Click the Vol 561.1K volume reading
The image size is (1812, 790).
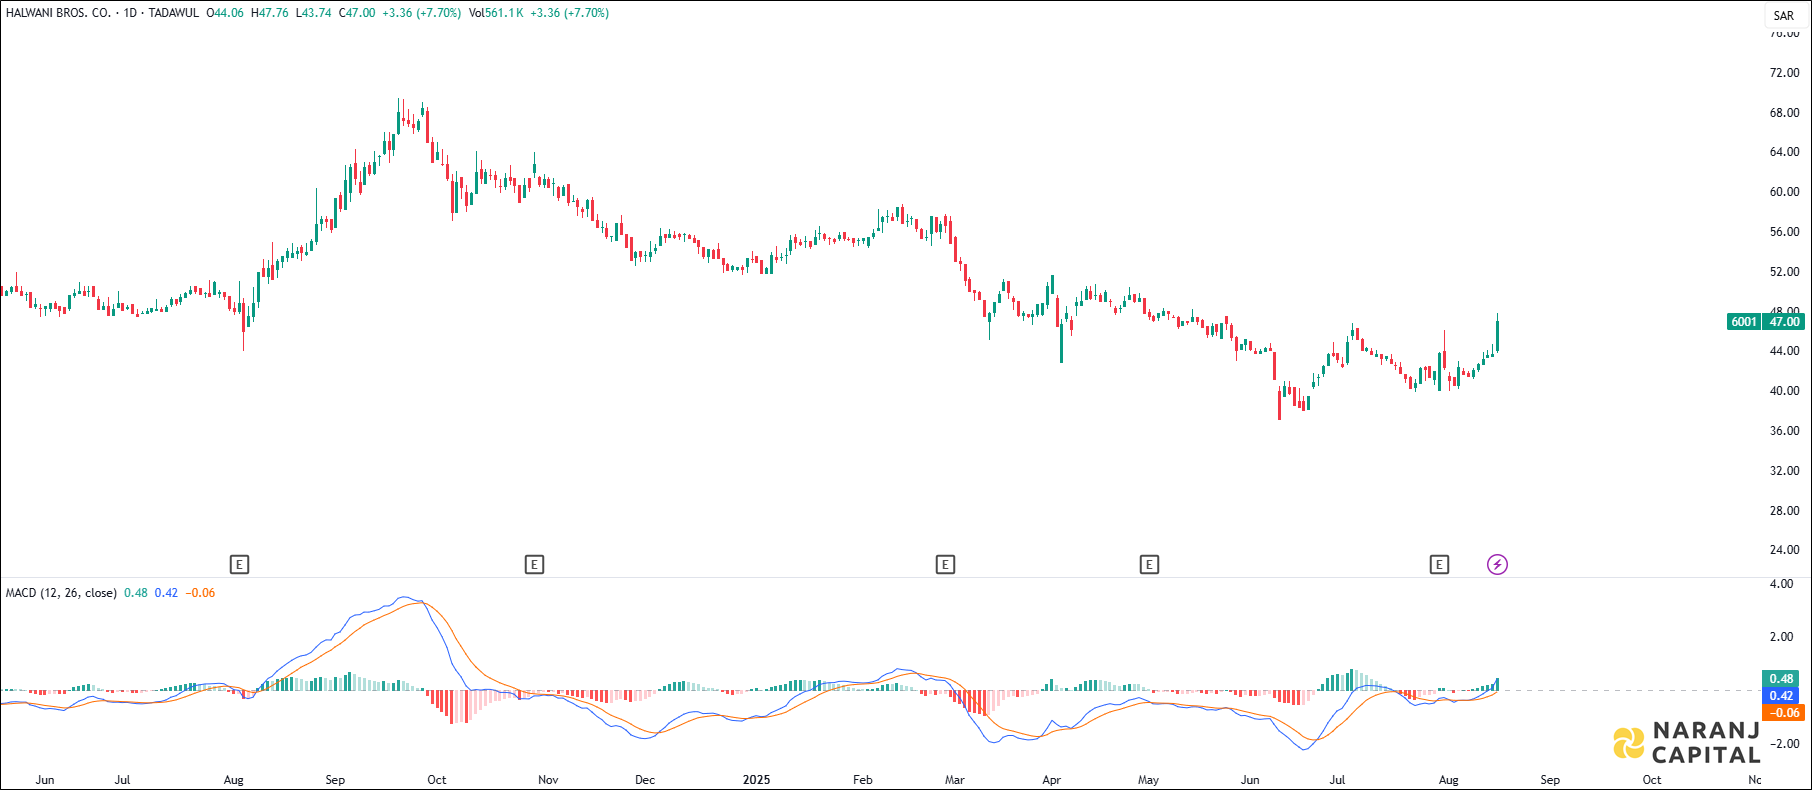(496, 13)
